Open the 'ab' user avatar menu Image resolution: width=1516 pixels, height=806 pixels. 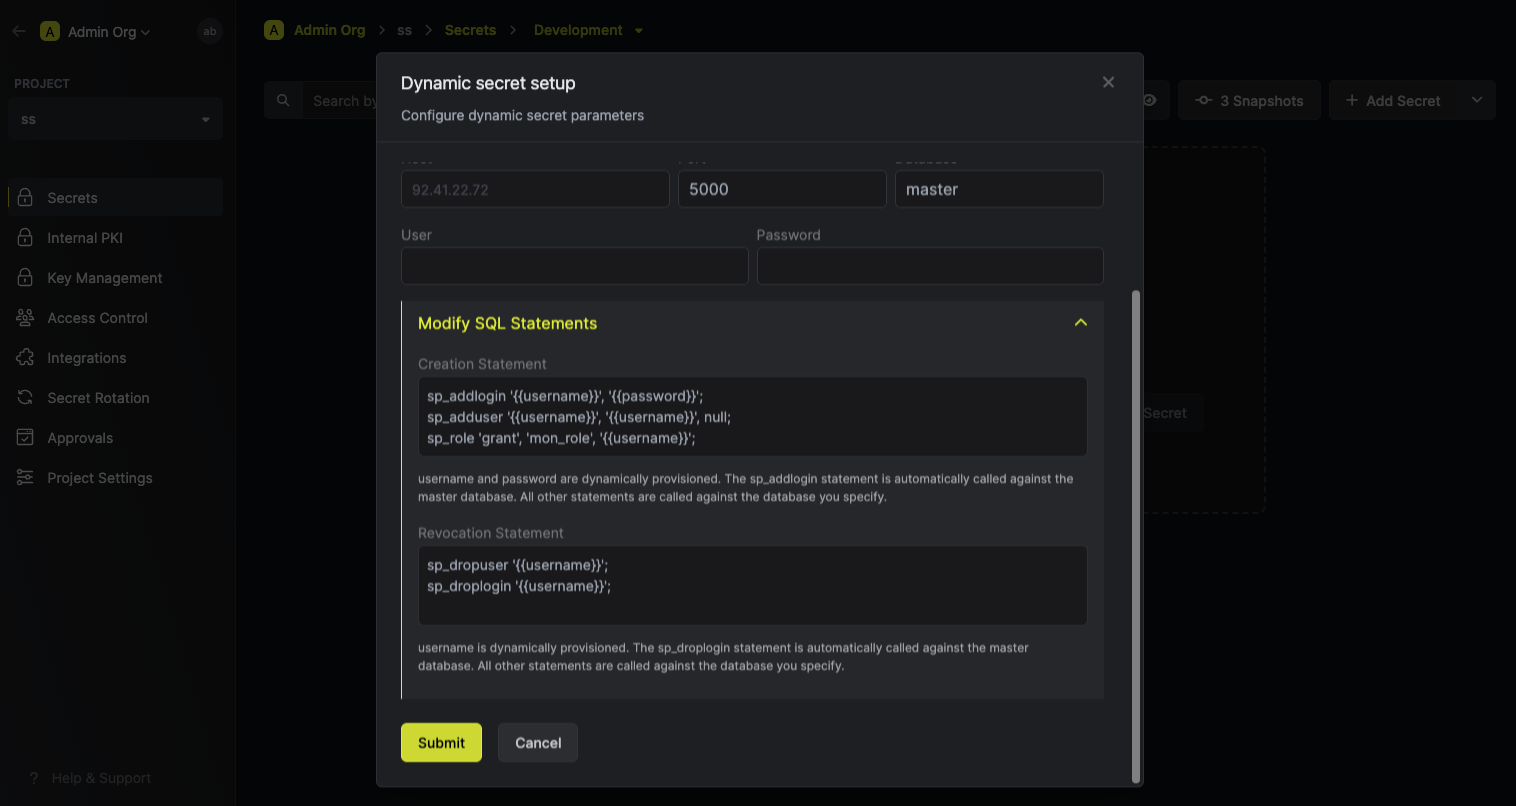[x=210, y=31]
